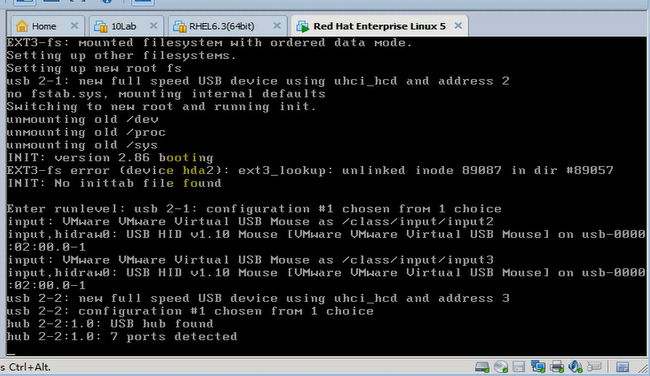Click the paused VM icon on RHEL6.3 tab

179,26
